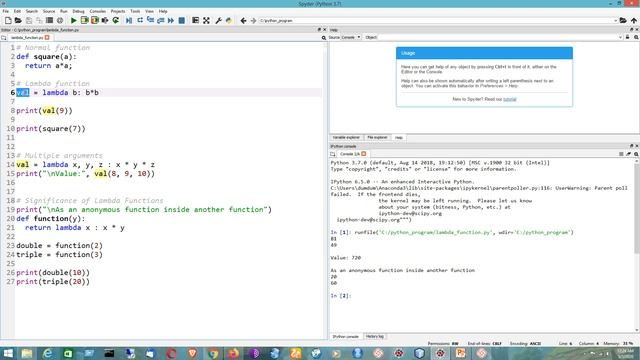Open File Explorer from taskbar
This screenshot has width=640, height=360.
[x=27, y=353]
